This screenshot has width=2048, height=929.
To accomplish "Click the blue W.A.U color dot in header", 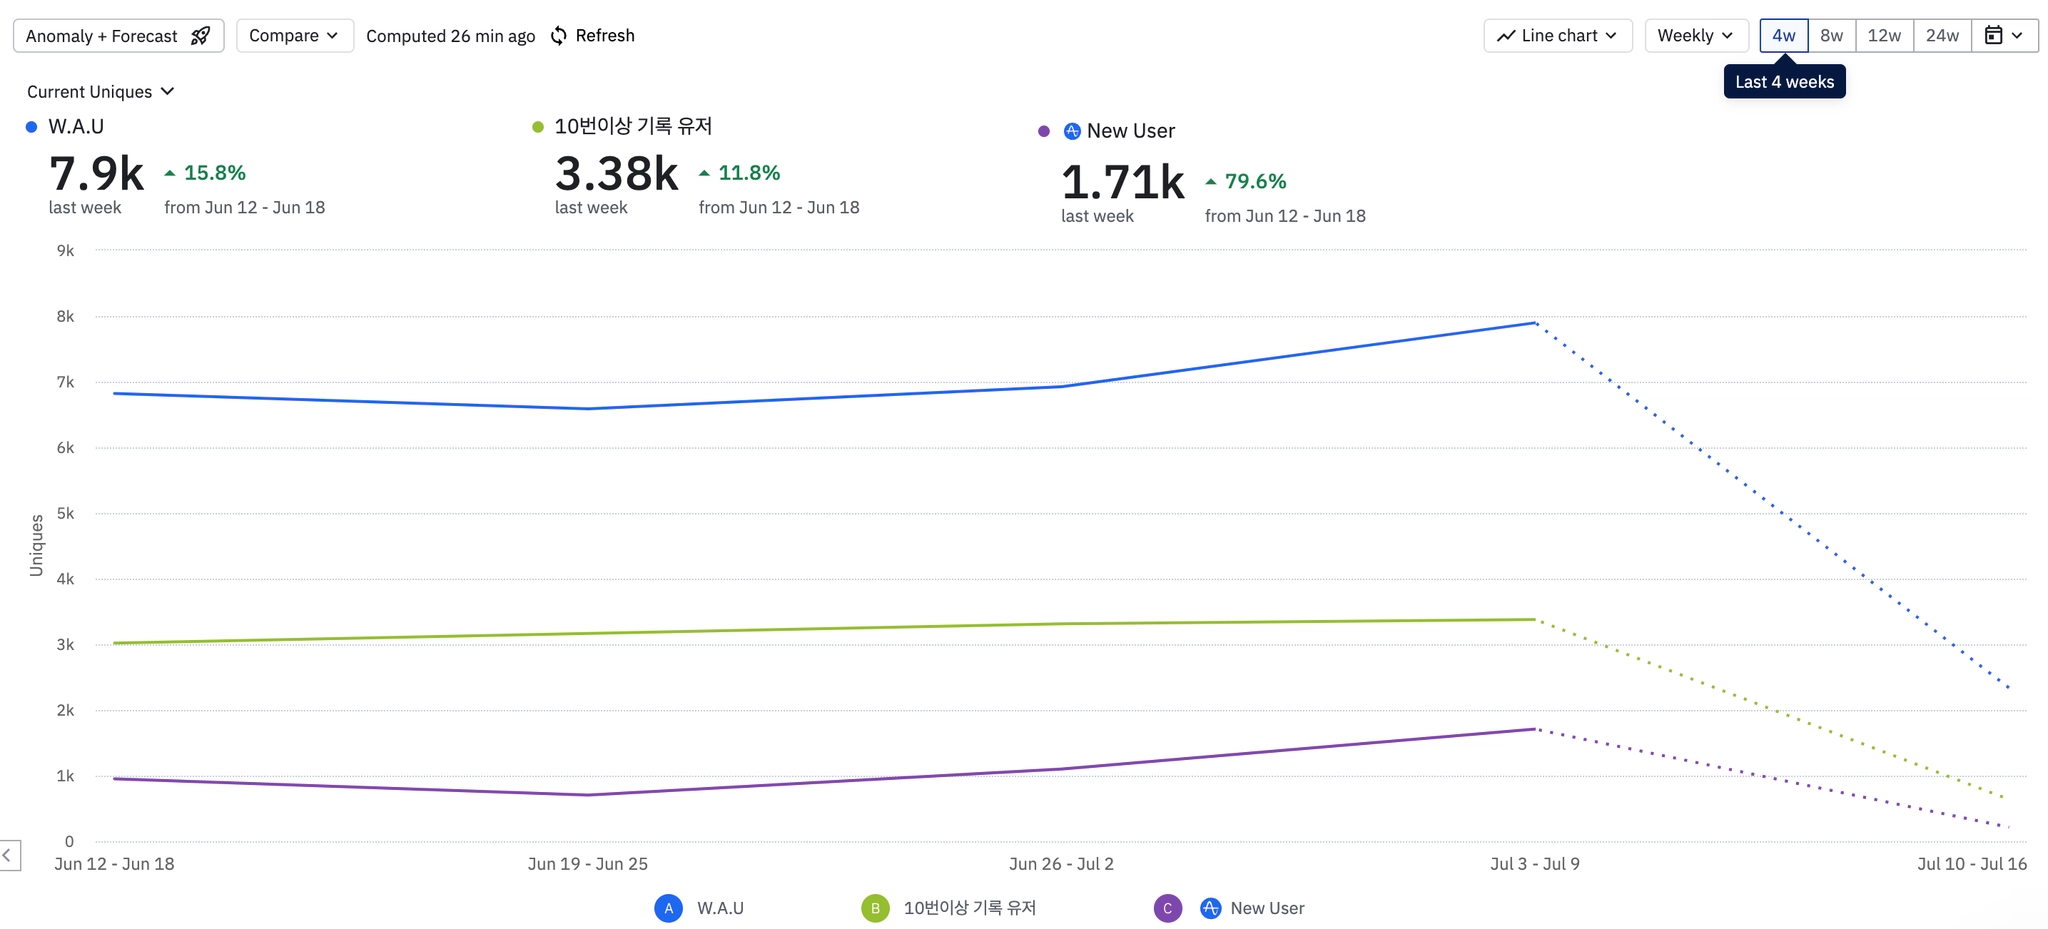I will click(32, 127).
